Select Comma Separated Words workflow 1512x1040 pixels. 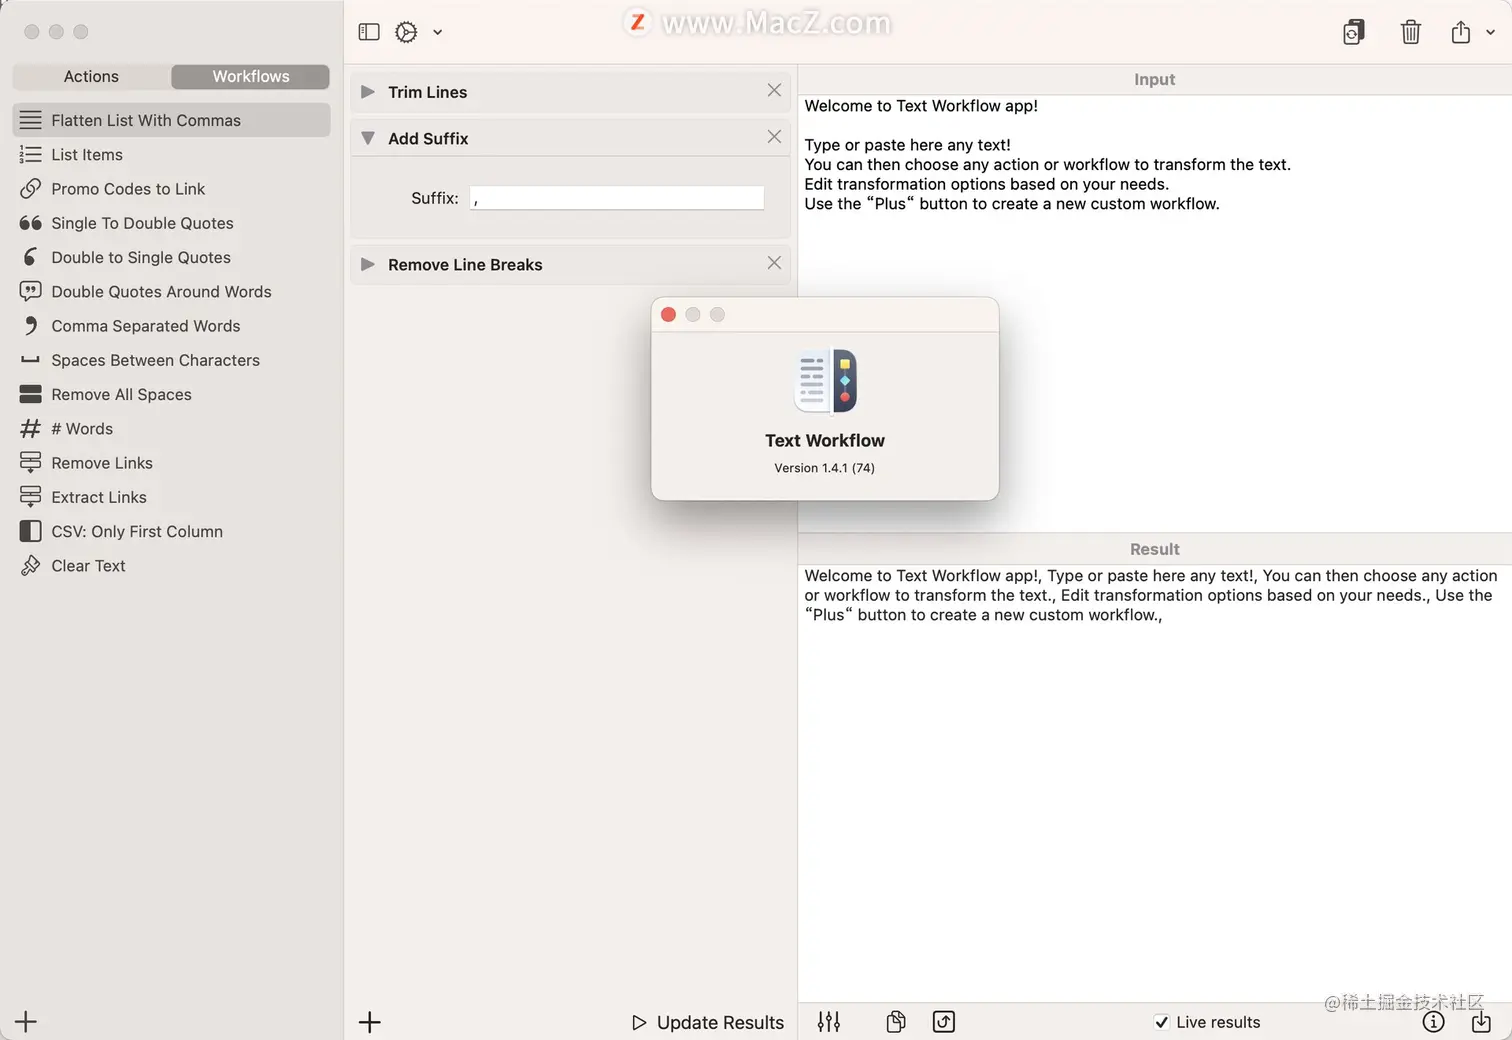(171, 326)
